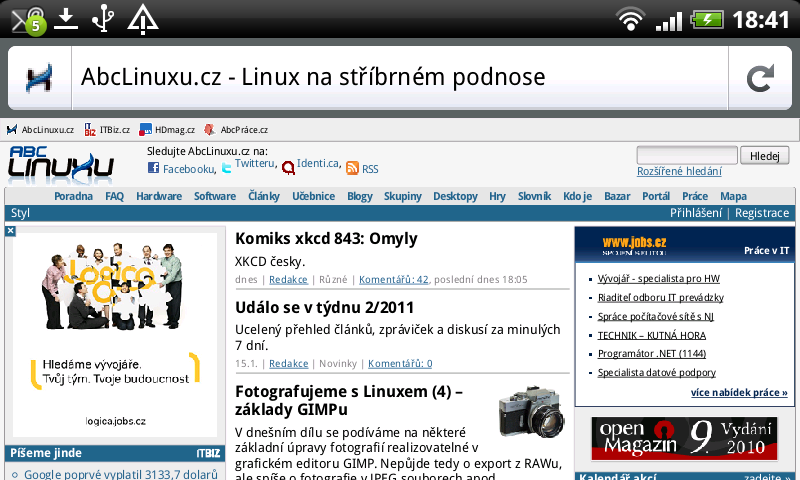Tap the browser reload icon

759,78
